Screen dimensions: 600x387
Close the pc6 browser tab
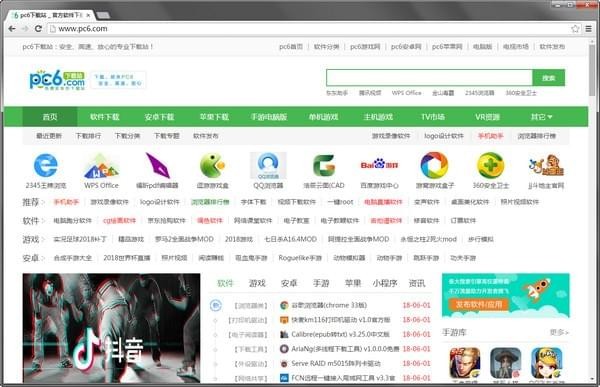(88, 15)
